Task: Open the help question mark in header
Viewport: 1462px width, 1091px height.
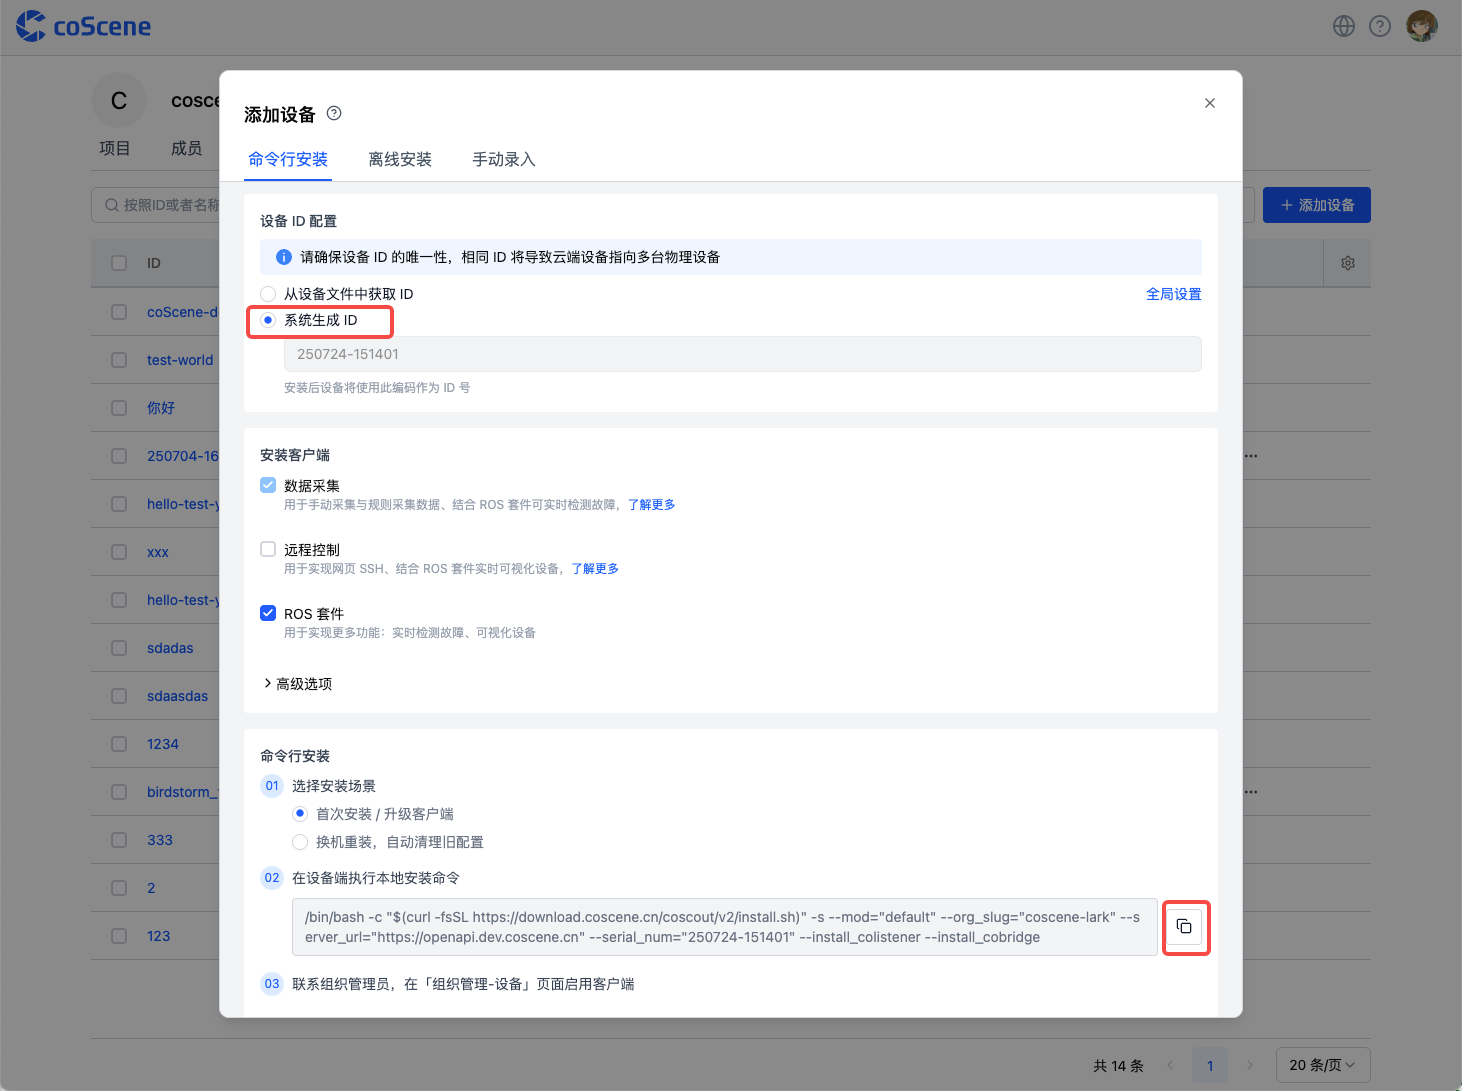Action: pos(1380,26)
